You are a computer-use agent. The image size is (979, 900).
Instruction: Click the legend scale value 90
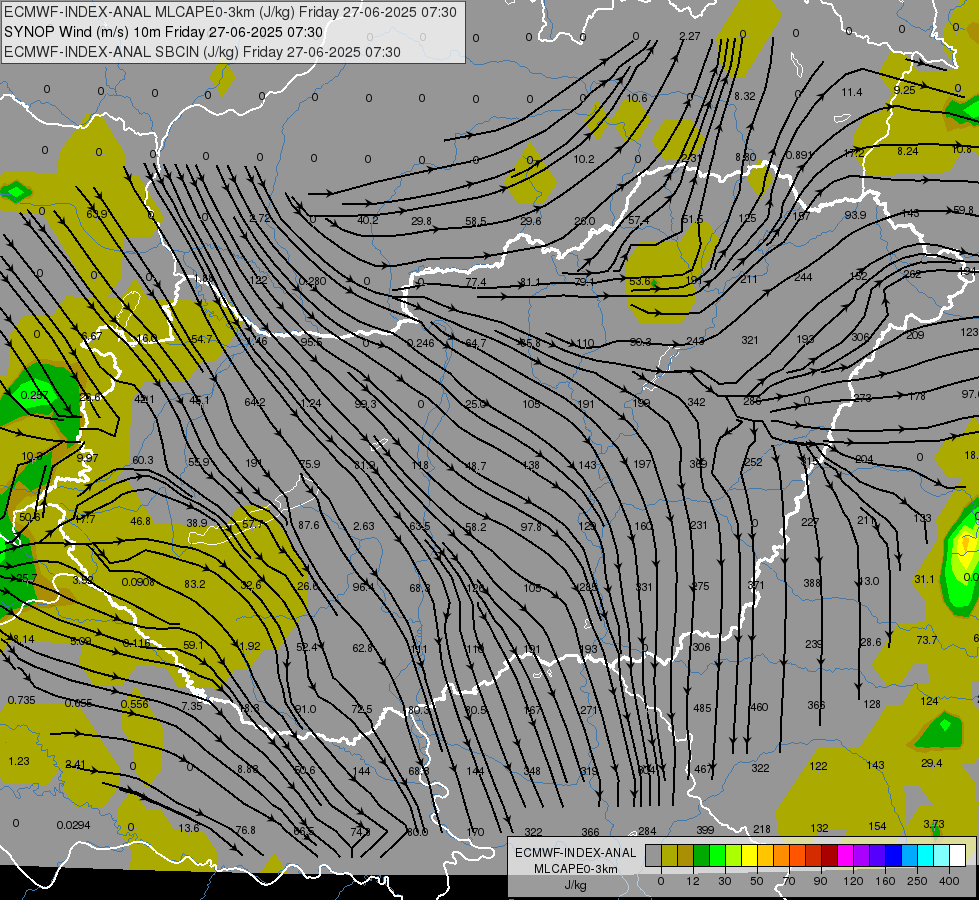[820, 881]
